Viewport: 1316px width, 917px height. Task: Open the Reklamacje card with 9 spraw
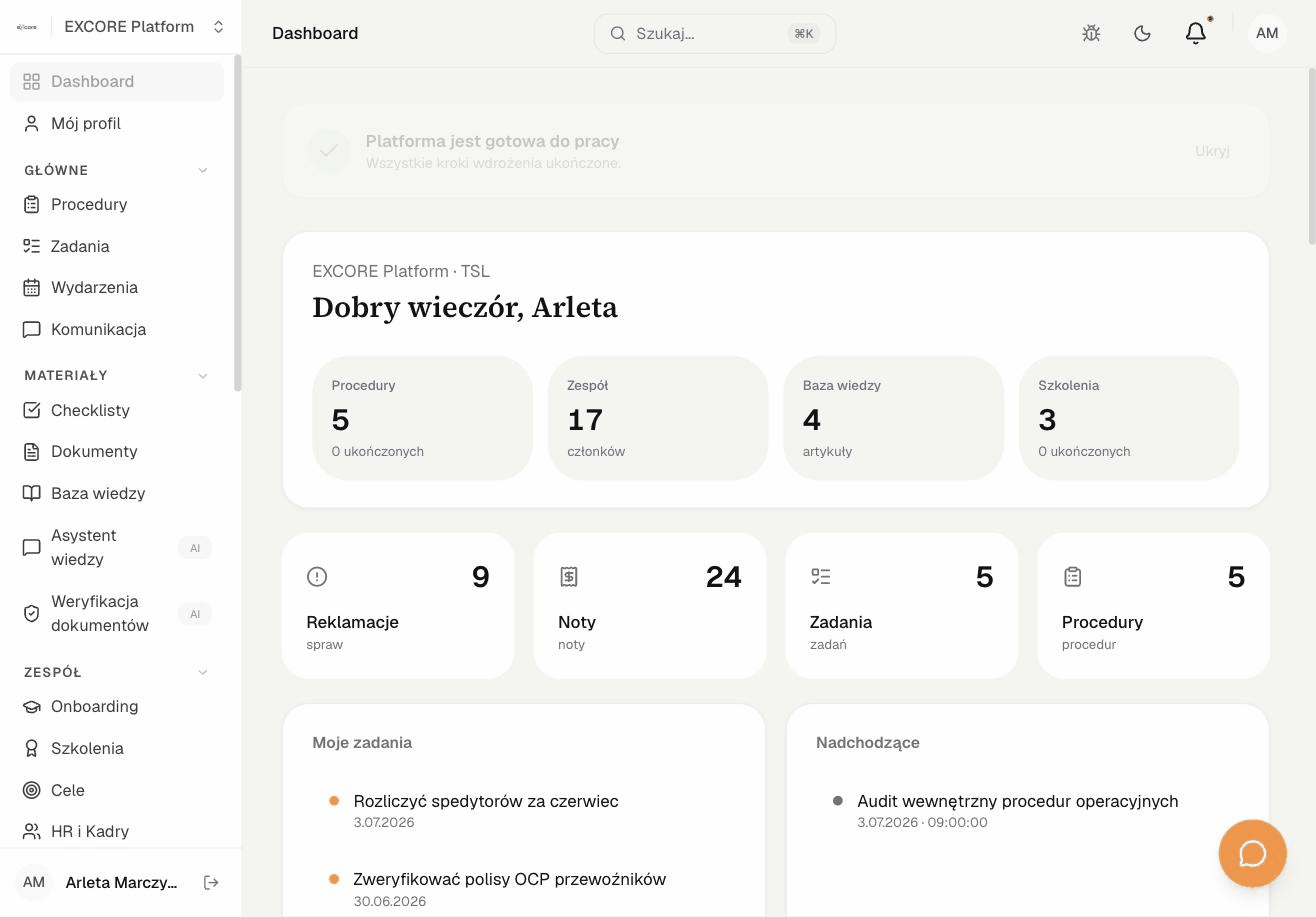(398, 606)
